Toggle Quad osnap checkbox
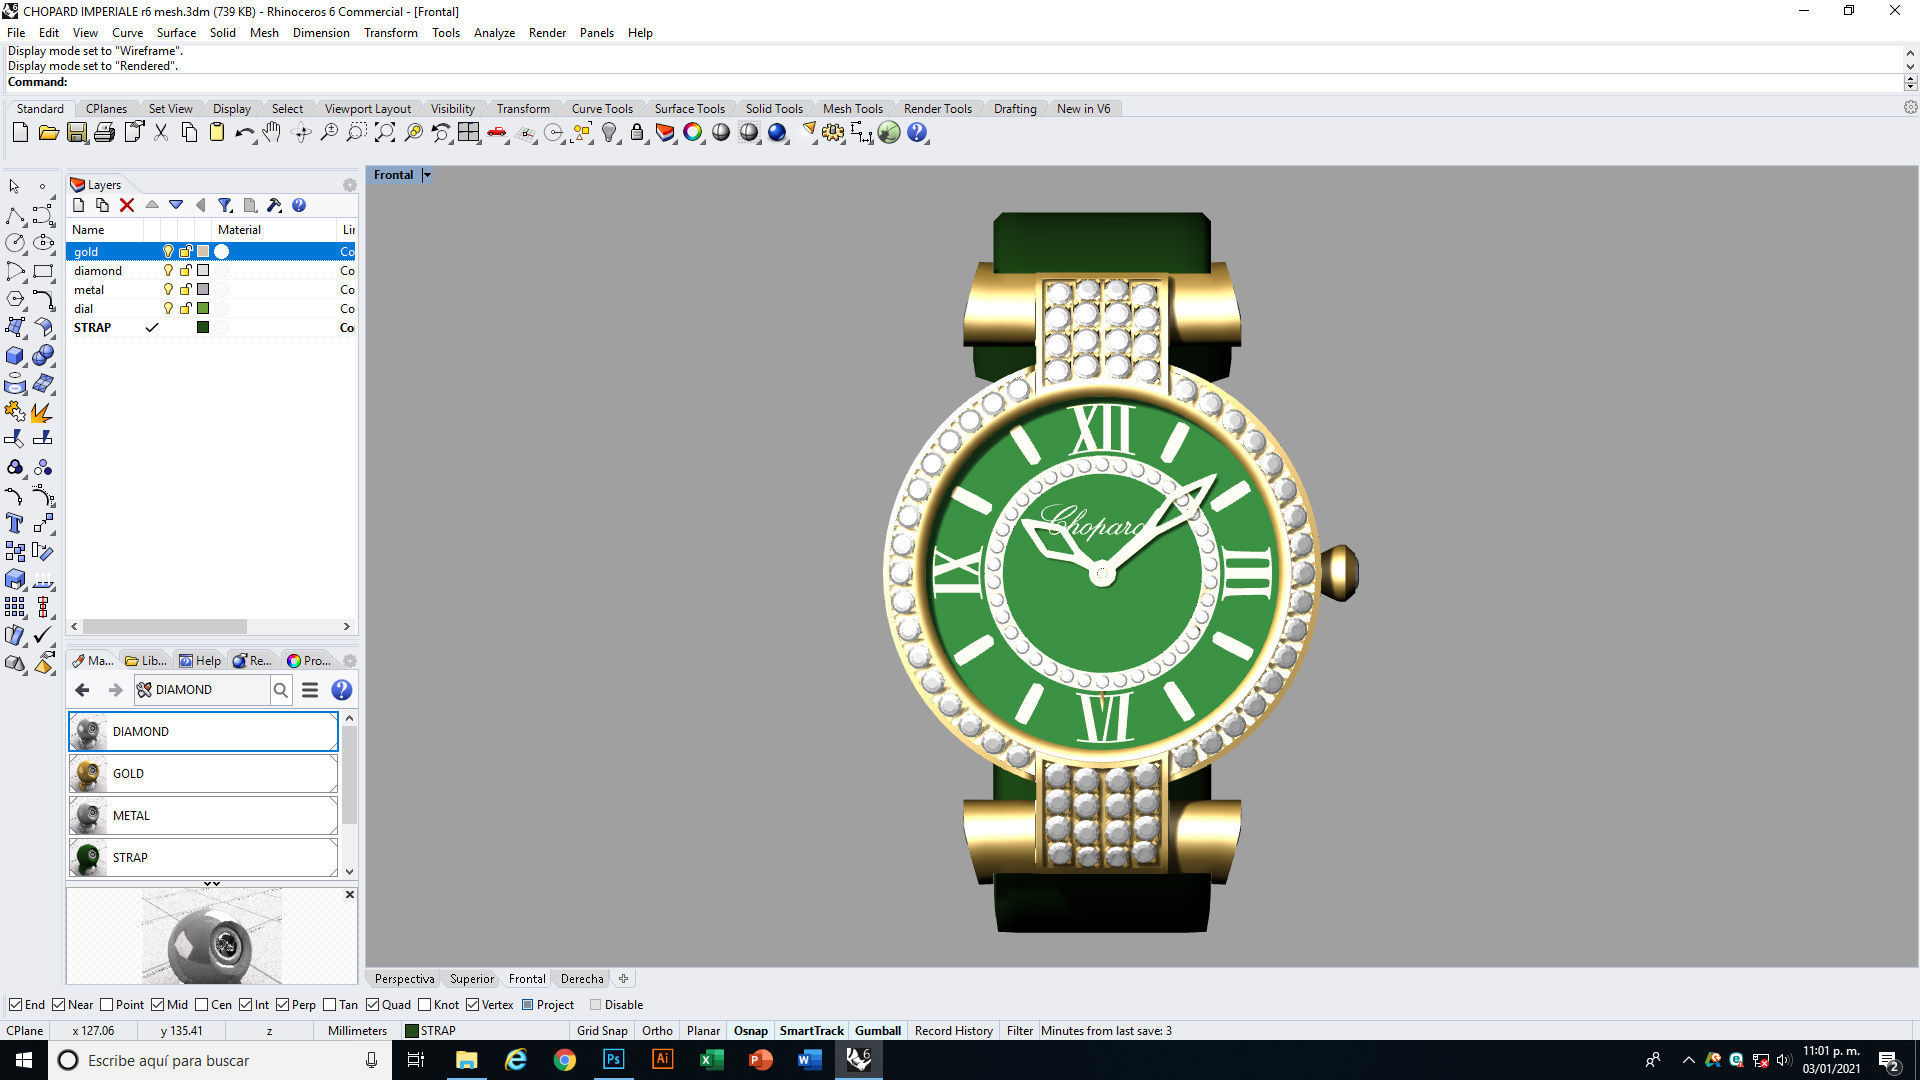 point(372,1005)
